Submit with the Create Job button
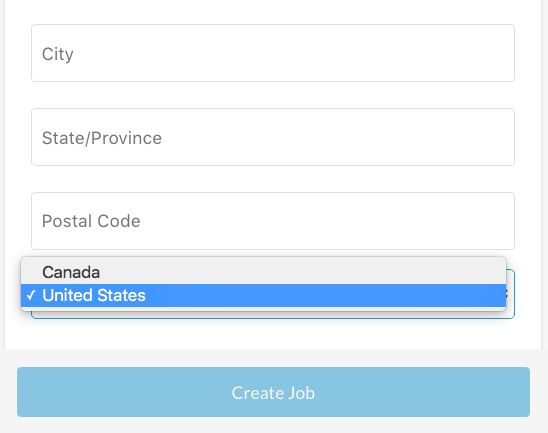The height and width of the screenshot is (433, 548). (273, 392)
